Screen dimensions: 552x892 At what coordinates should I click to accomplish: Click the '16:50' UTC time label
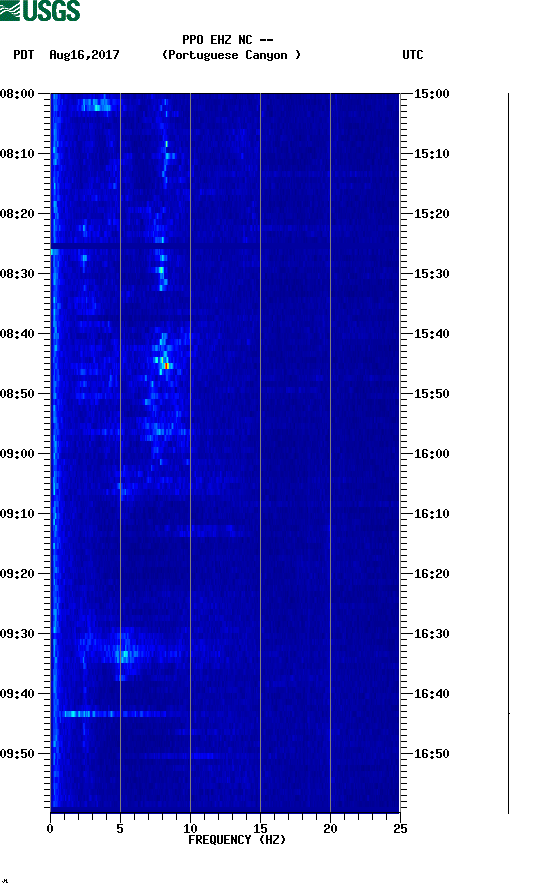coord(431,754)
